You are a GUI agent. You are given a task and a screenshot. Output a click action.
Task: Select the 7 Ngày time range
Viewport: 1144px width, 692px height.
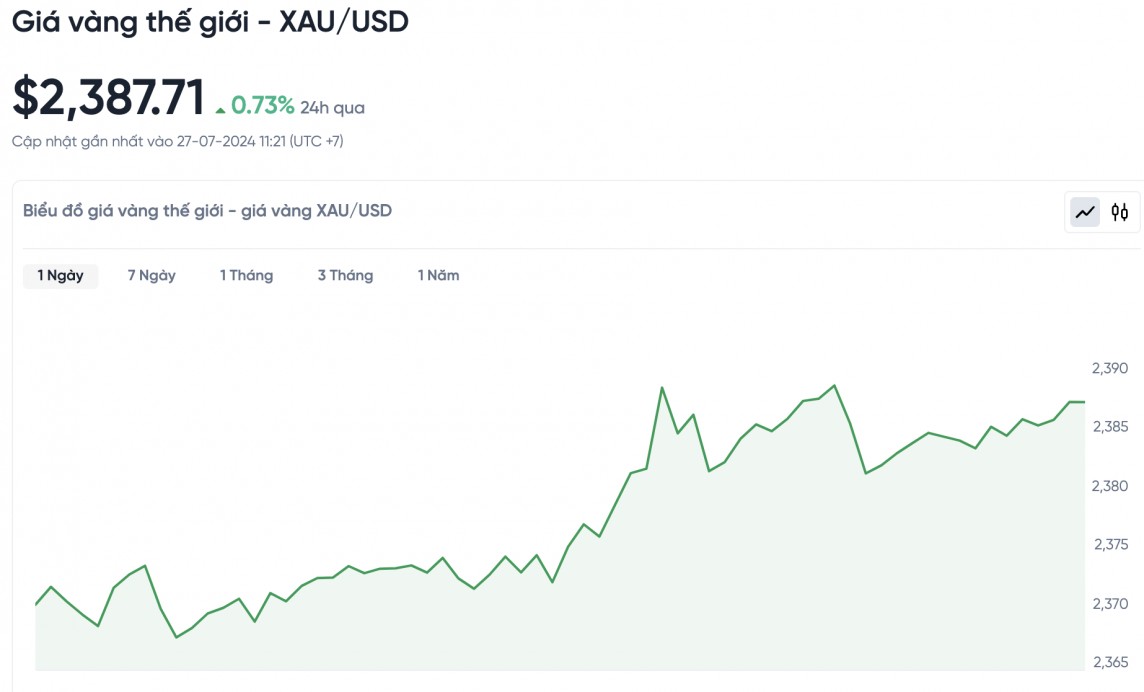pyautogui.click(x=151, y=275)
